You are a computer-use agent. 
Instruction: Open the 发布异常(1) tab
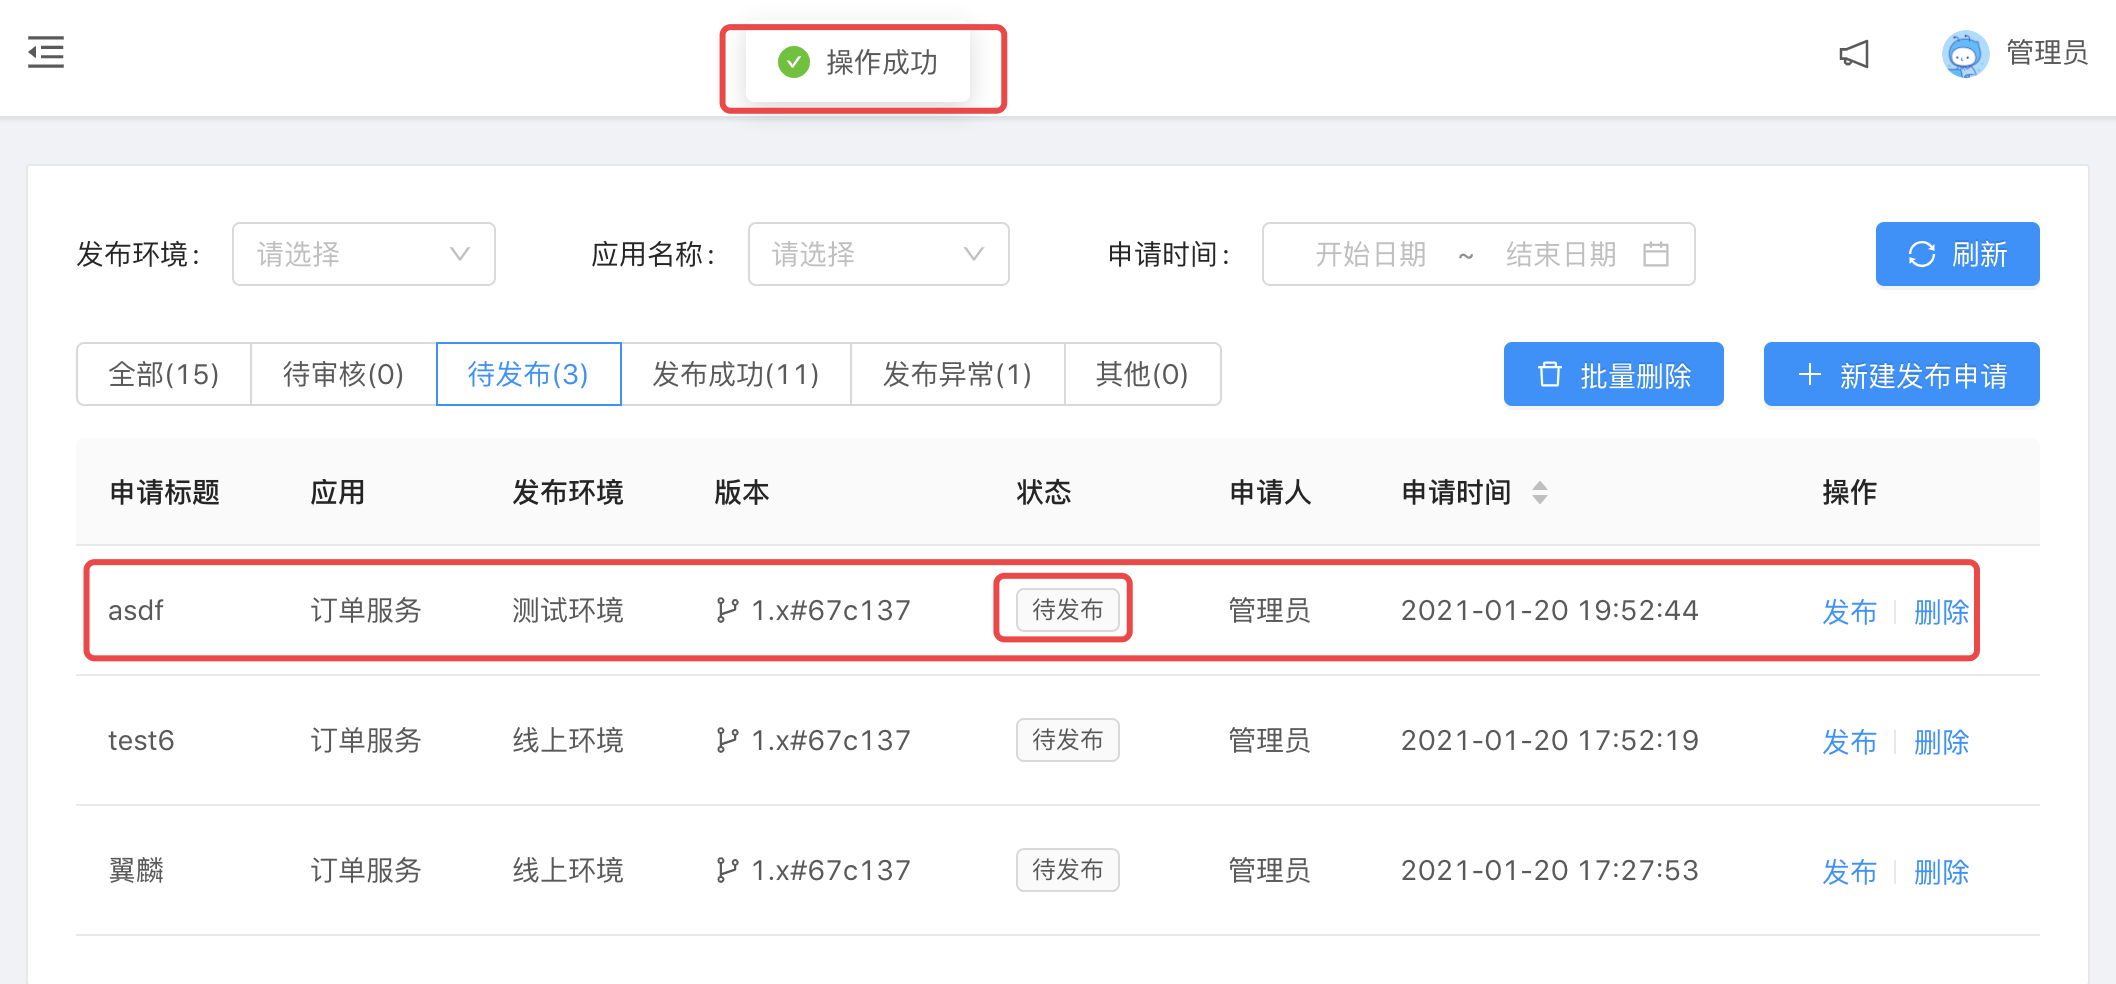(958, 374)
